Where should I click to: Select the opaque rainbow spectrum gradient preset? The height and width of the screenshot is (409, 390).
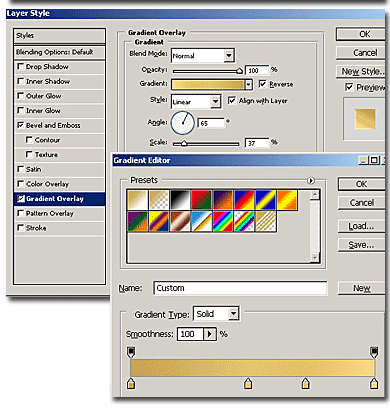point(223,221)
